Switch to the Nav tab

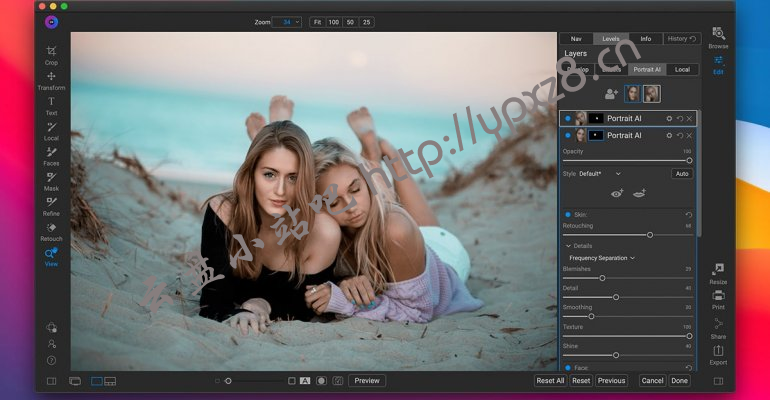pos(577,39)
